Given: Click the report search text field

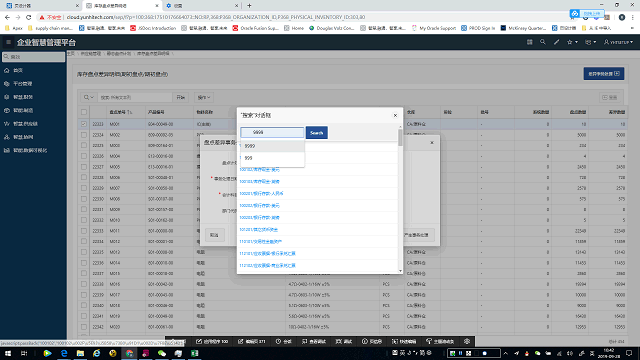Looking at the screenshot, I should 135,98.
